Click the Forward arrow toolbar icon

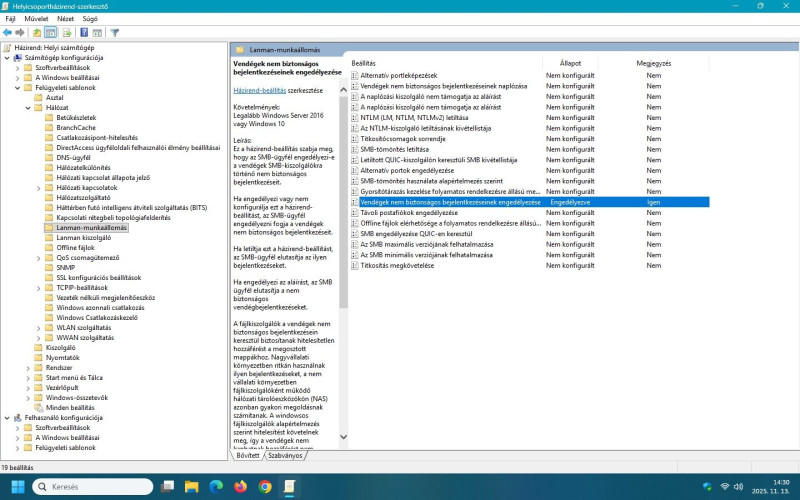click(x=20, y=33)
